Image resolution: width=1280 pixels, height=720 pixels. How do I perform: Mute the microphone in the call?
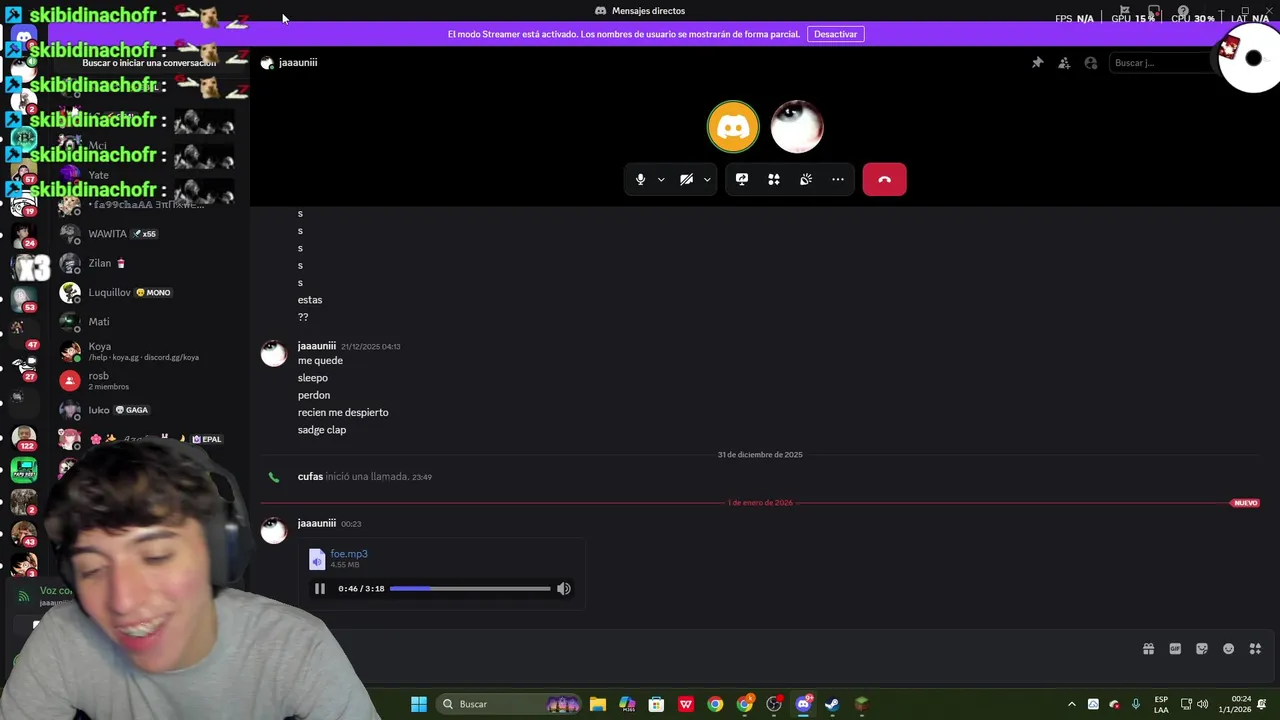click(x=641, y=179)
